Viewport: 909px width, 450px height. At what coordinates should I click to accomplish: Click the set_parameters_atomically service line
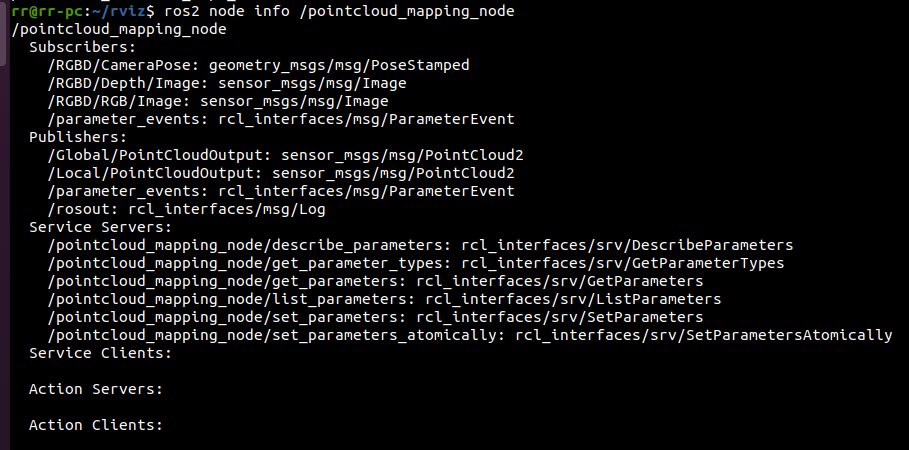(x=470, y=335)
